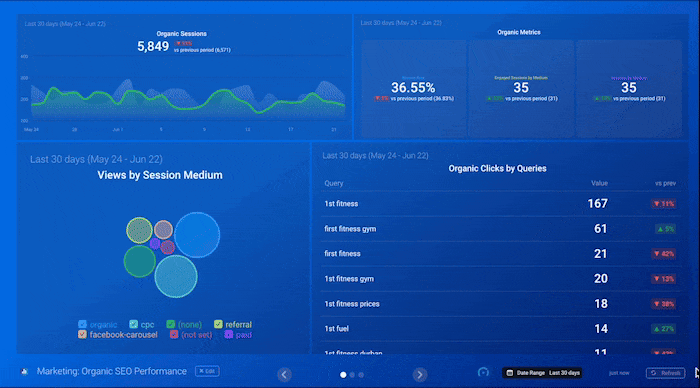
Task: Click the green up indicator for 1st fuel
Action: point(663,329)
